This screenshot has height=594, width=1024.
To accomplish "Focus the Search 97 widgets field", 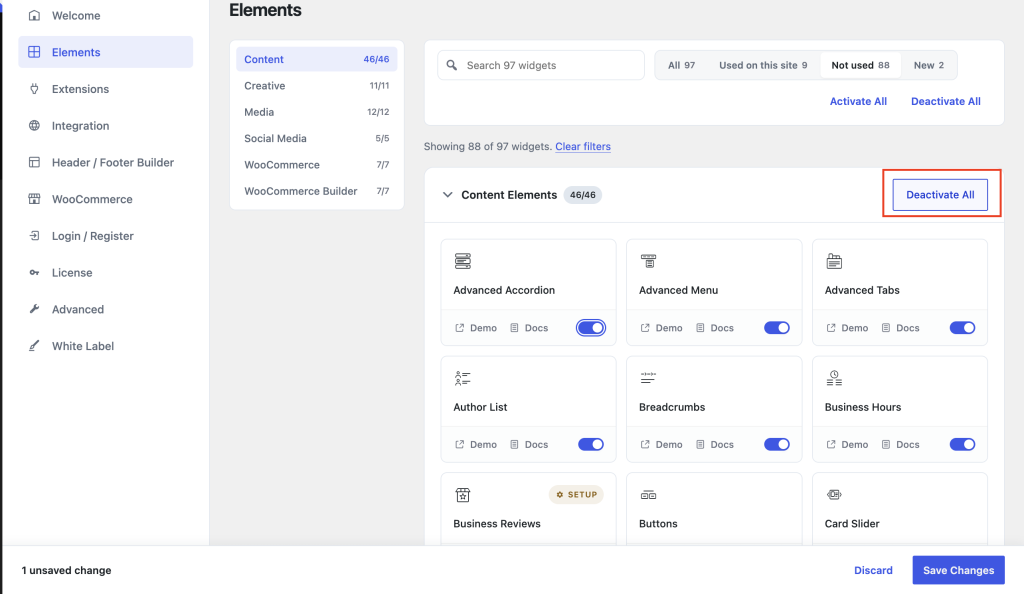I will tap(541, 65).
